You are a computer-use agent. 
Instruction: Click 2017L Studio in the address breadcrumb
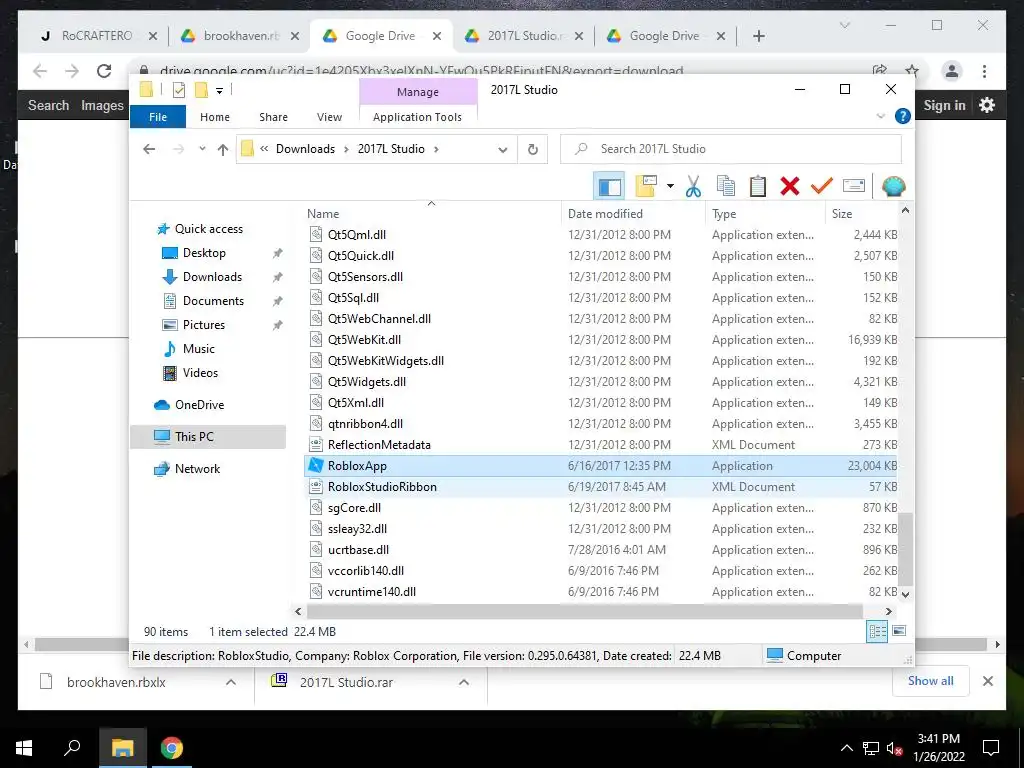click(x=391, y=149)
